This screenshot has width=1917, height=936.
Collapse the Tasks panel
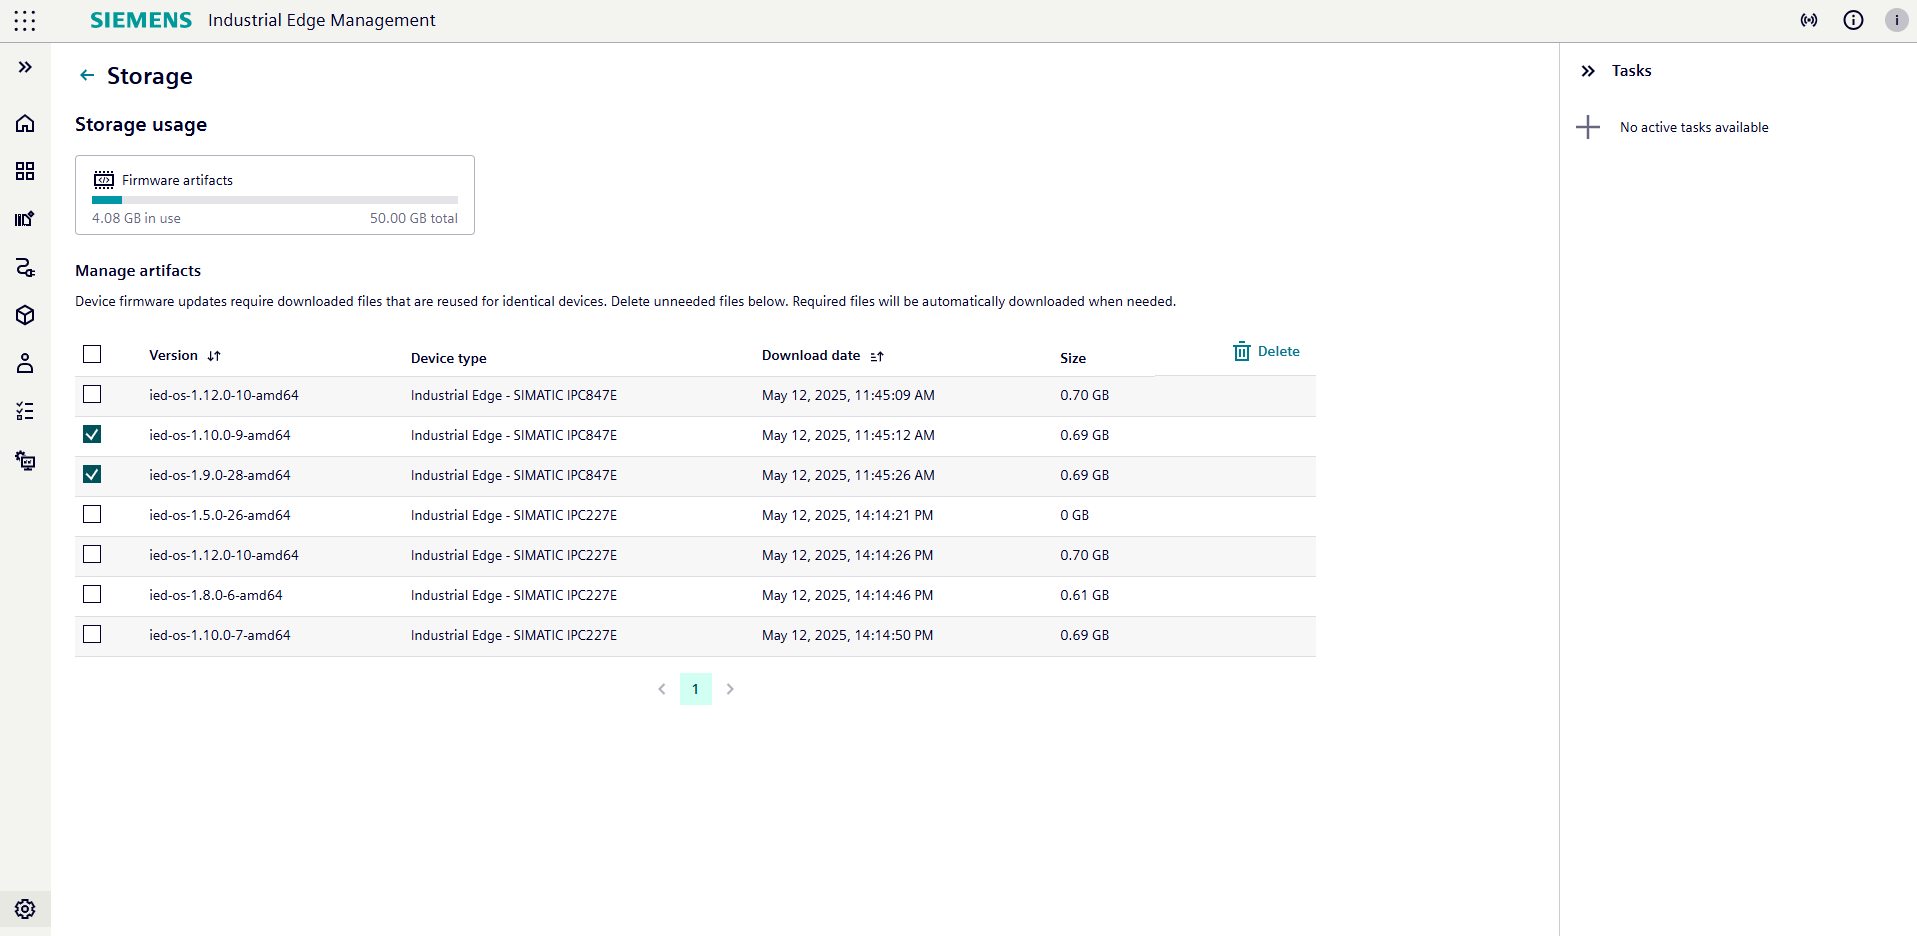(x=1588, y=71)
